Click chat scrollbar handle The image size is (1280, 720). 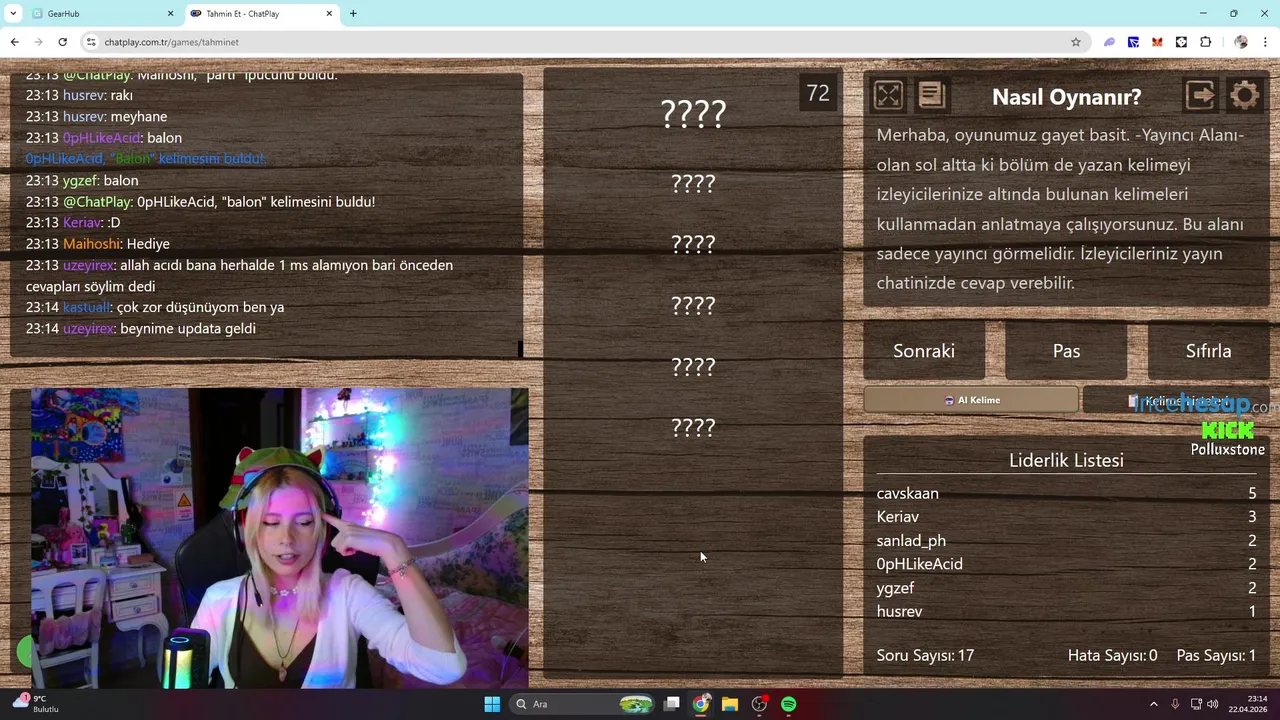pos(520,349)
